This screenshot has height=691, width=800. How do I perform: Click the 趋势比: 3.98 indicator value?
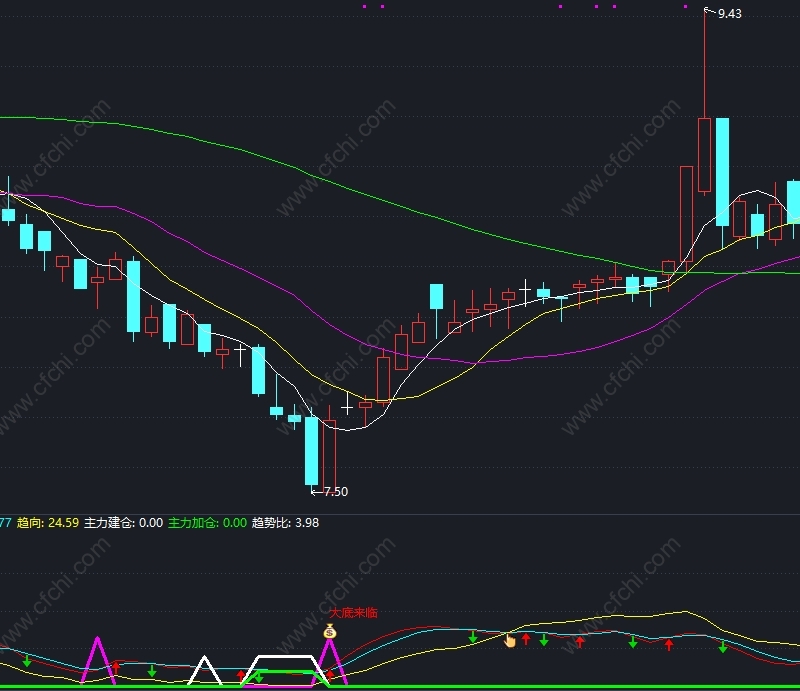(285, 523)
